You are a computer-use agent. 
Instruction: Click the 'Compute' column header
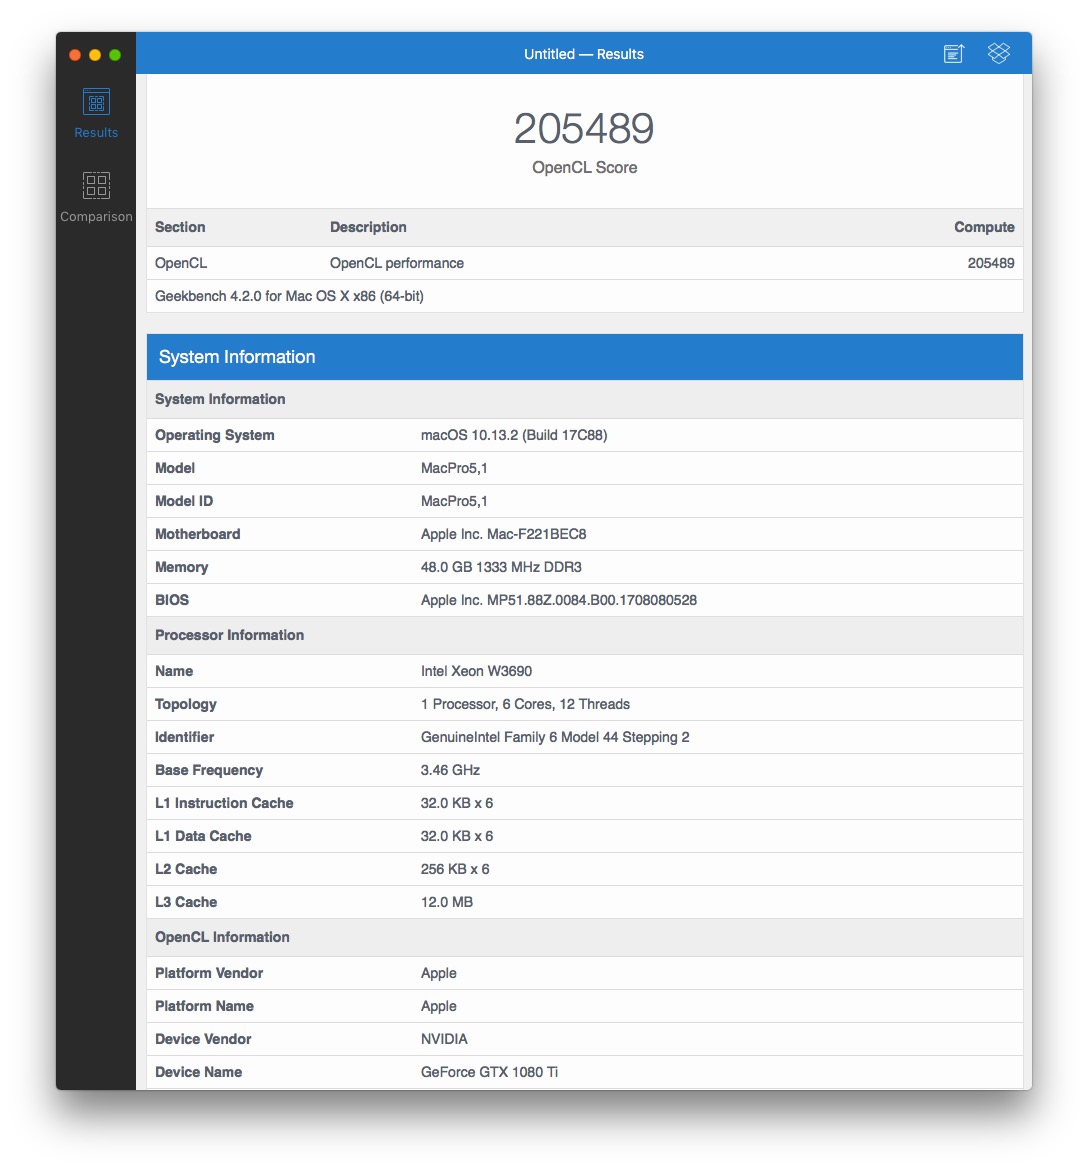coord(984,227)
